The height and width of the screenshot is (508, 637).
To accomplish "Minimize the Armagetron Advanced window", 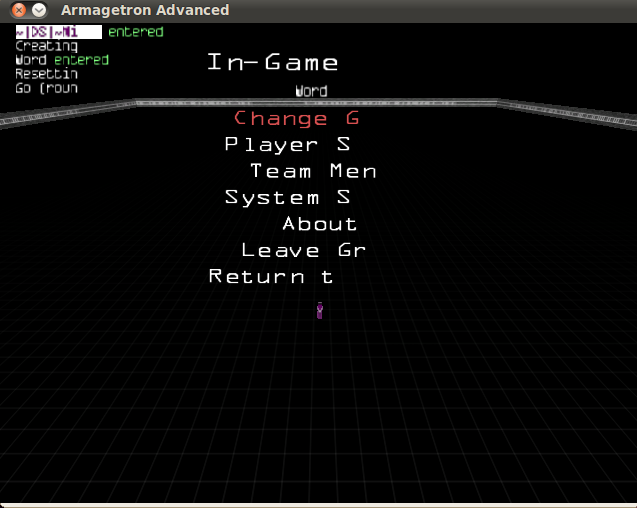I will [39, 10].
